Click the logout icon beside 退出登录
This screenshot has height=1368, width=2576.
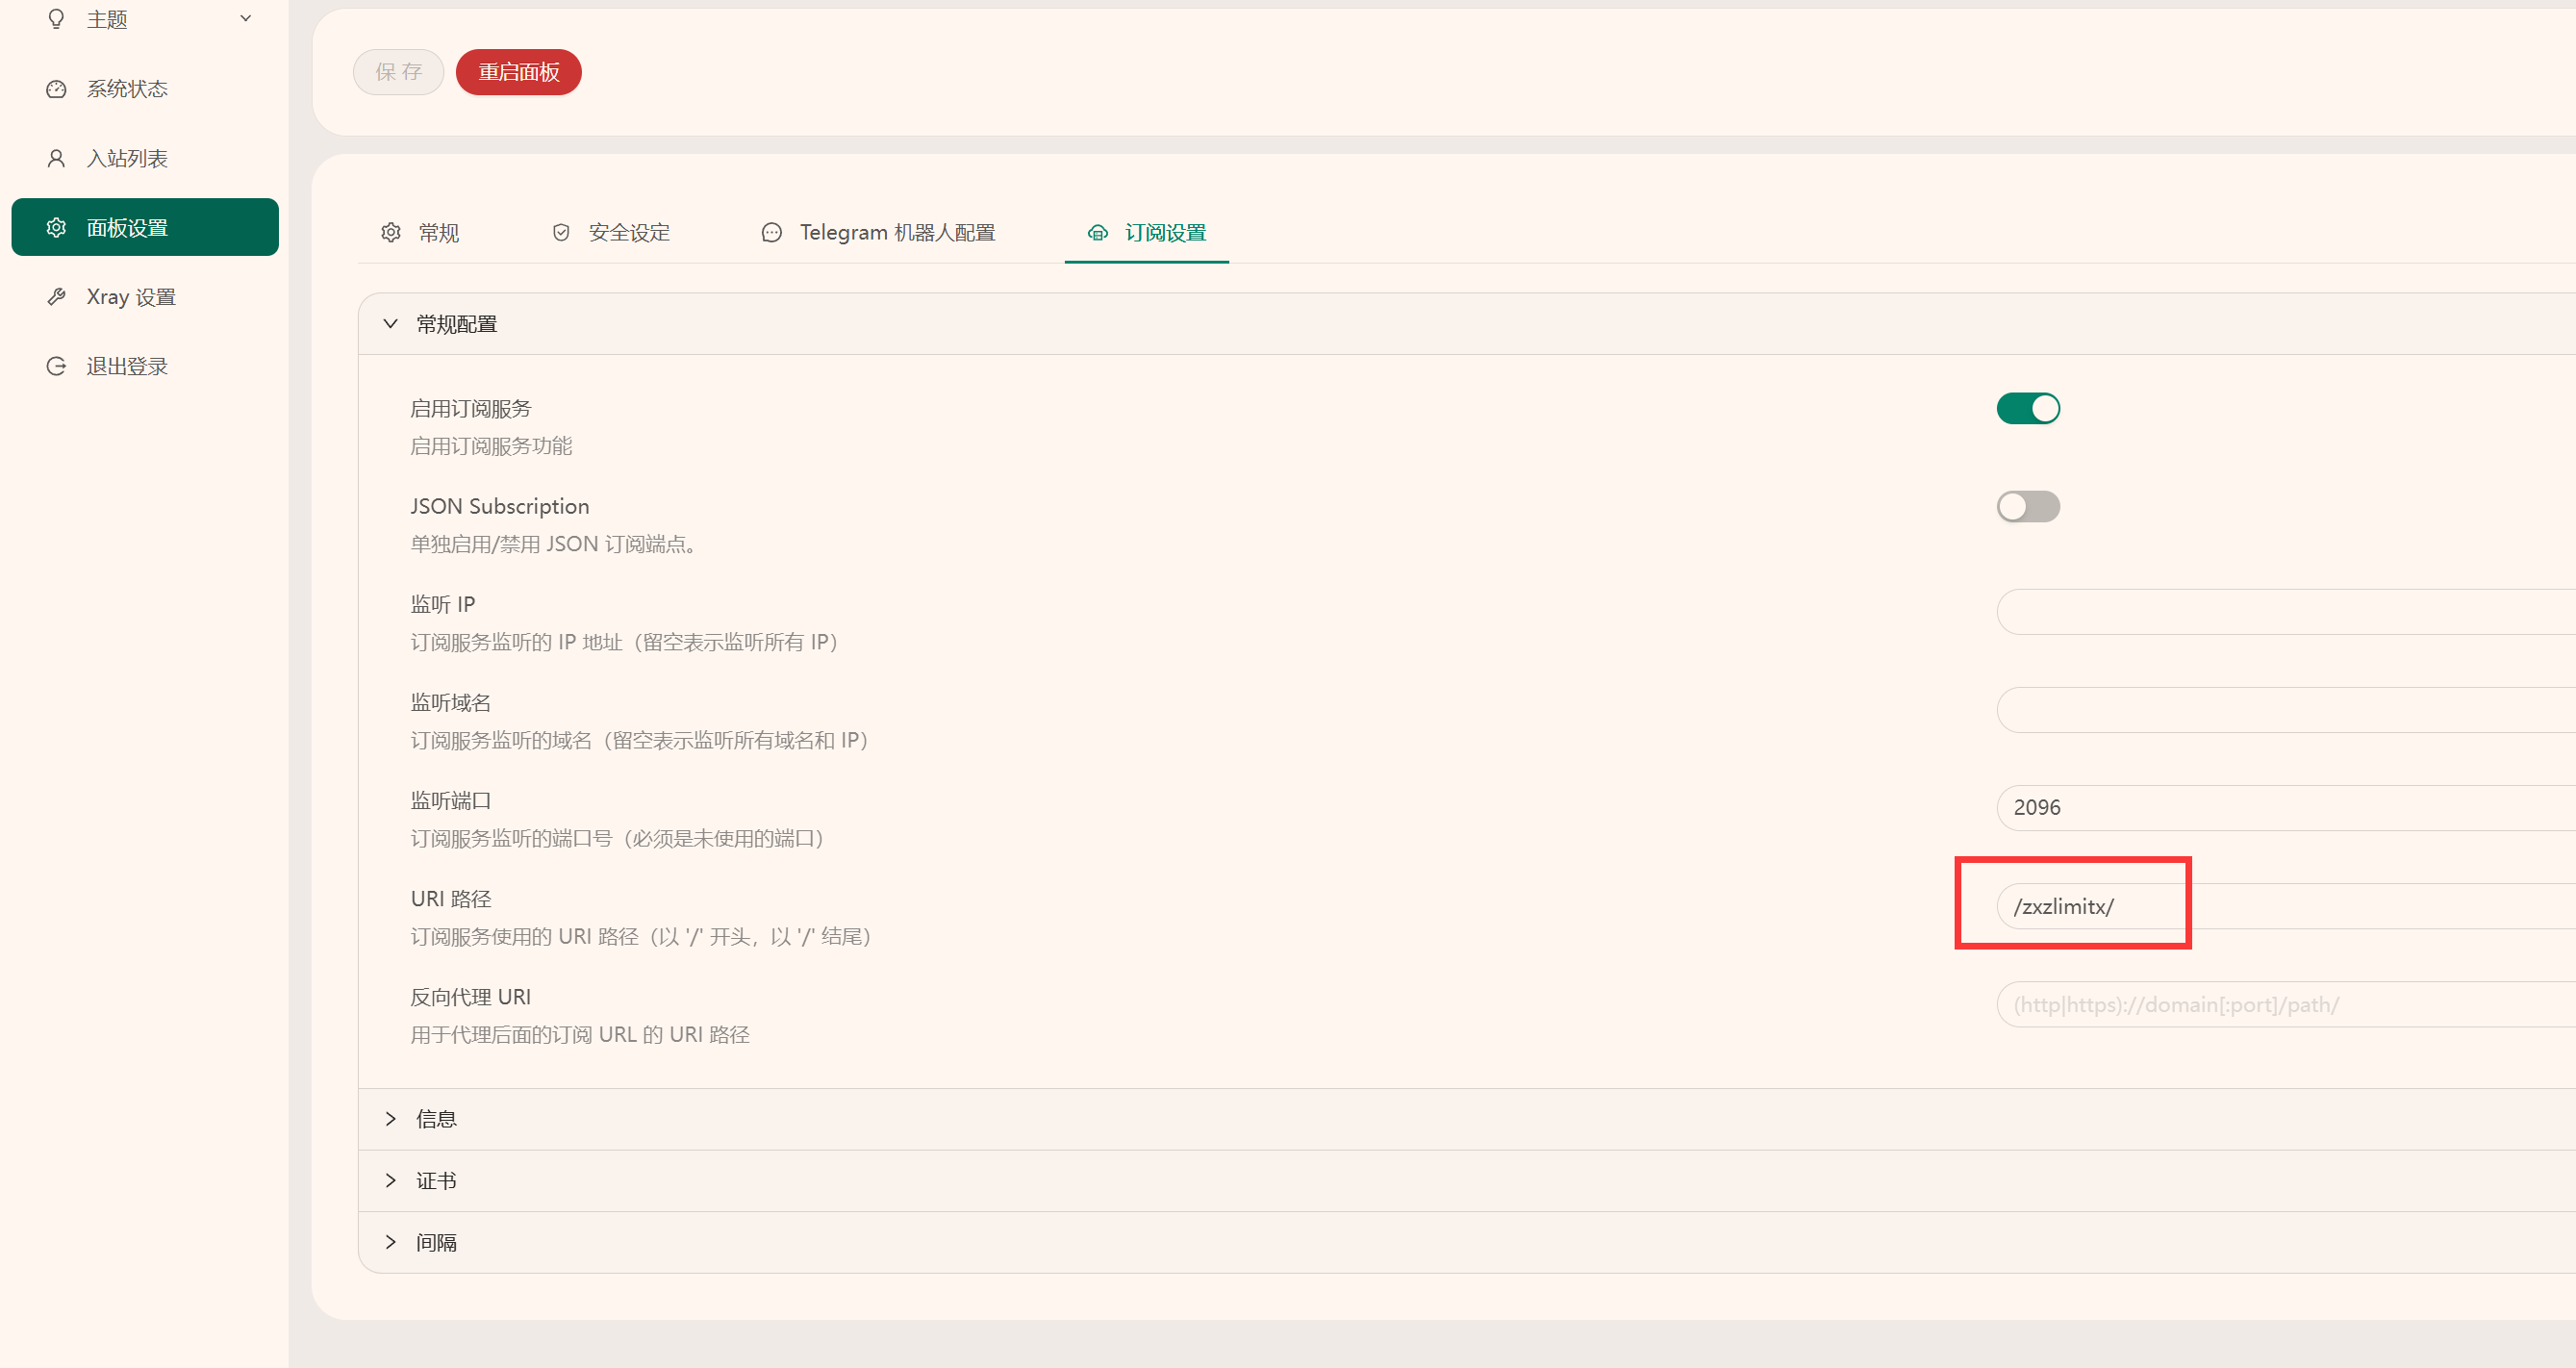(56, 366)
